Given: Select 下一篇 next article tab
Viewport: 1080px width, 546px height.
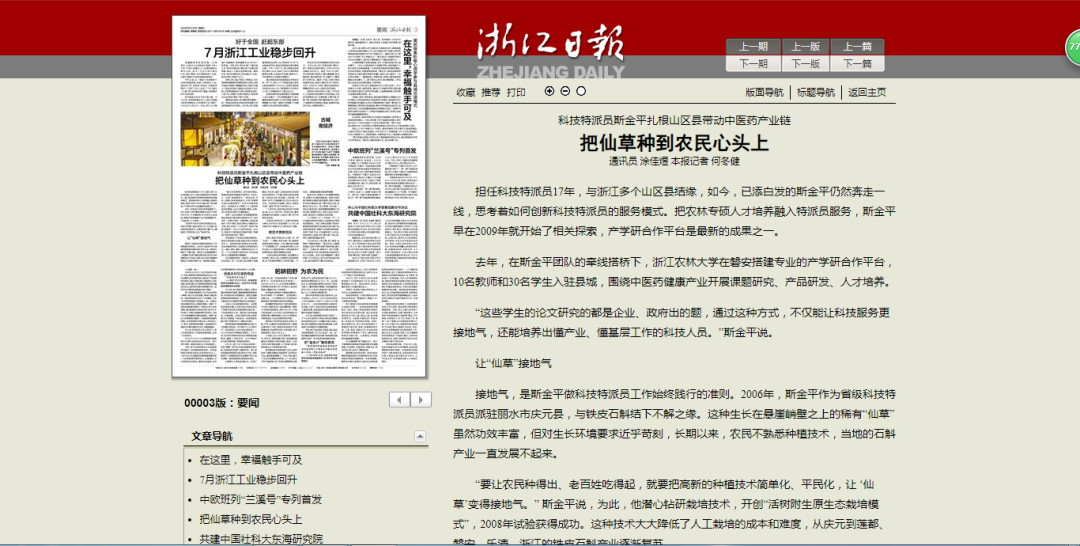Looking at the screenshot, I should [857, 63].
